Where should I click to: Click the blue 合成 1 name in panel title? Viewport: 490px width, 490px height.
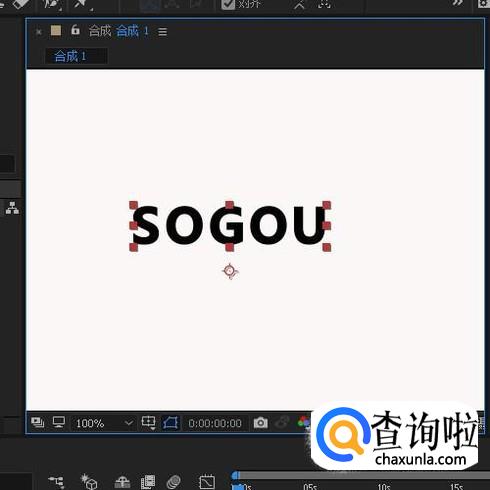132,31
